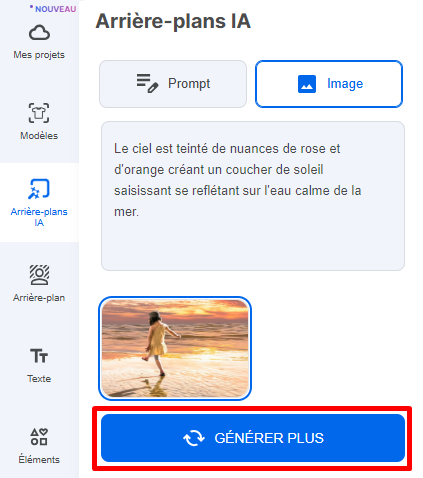
Task: Click the blue picture icon beside Image
Action: [x=307, y=84]
